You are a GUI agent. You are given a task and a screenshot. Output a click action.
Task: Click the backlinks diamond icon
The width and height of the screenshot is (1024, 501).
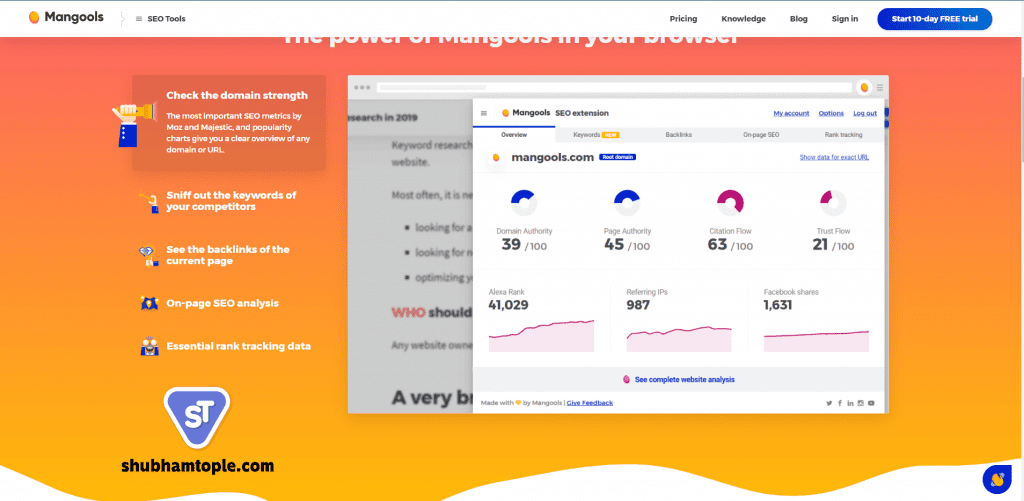coord(149,256)
